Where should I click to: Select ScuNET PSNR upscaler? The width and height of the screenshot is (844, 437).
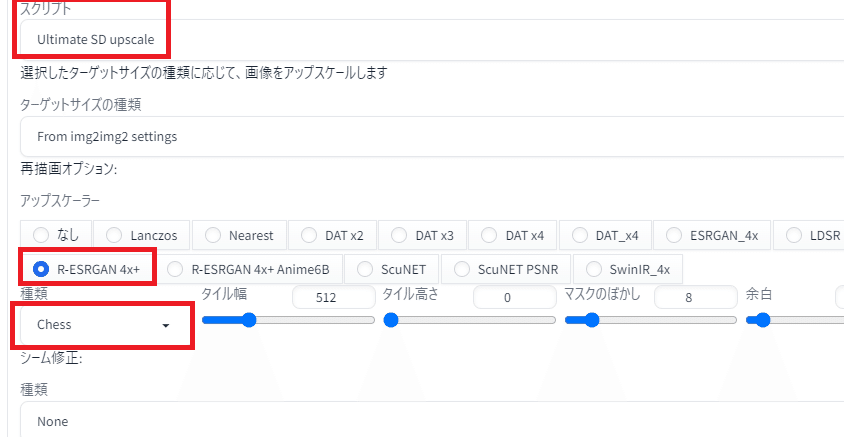506,269
